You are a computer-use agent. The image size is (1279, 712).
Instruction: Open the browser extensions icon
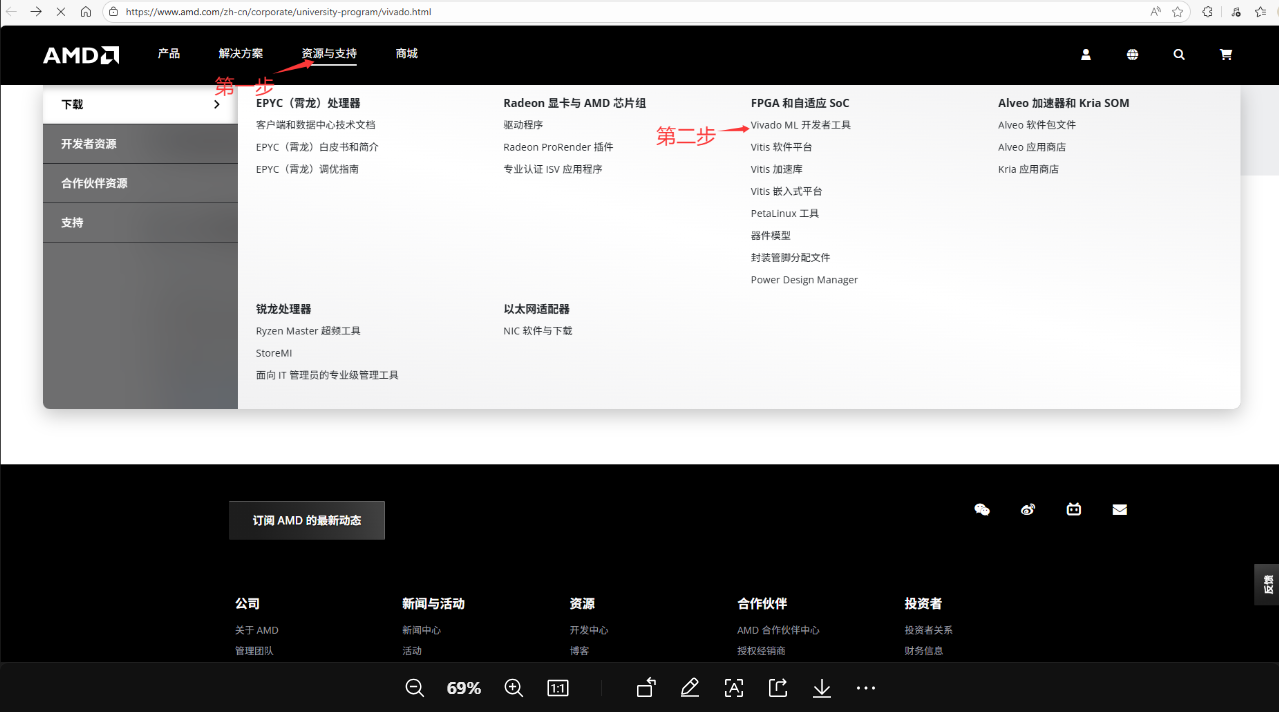(1208, 12)
